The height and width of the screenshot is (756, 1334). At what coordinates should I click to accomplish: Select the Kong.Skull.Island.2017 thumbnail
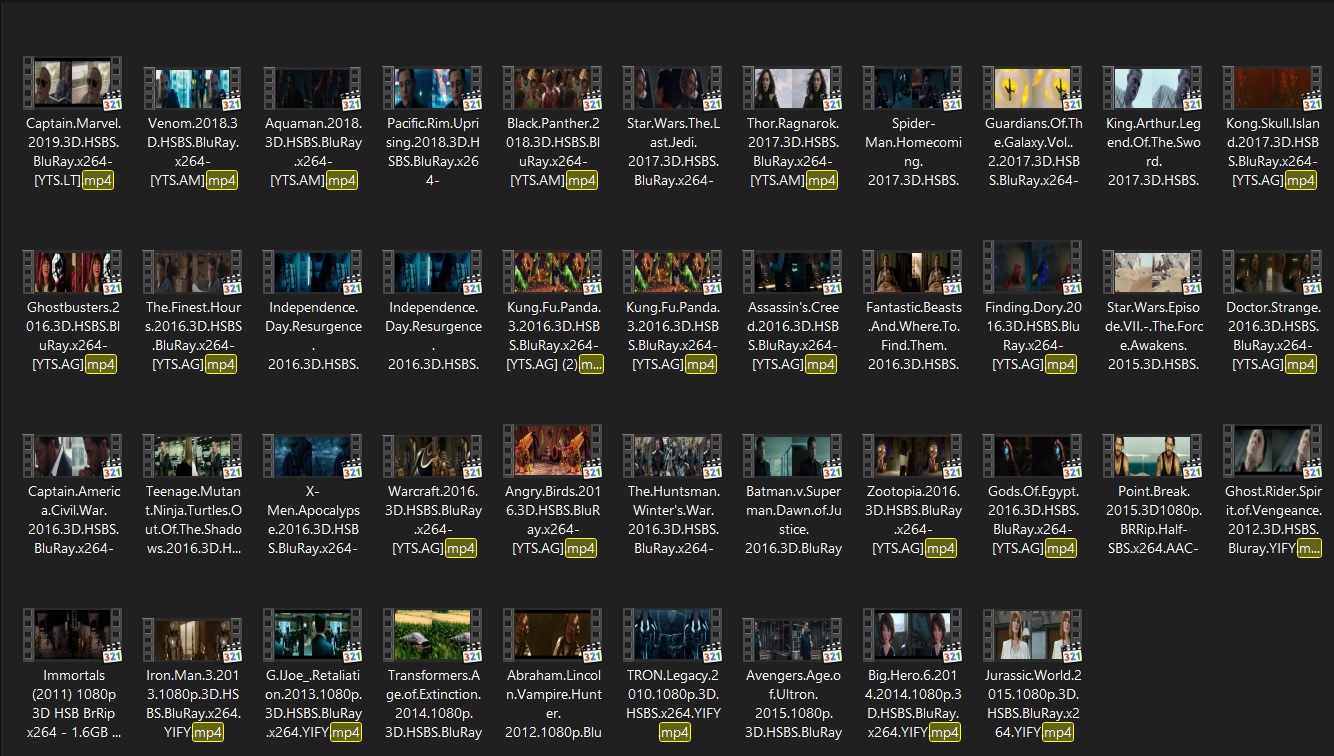pyautogui.click(x=1272, y=88)
